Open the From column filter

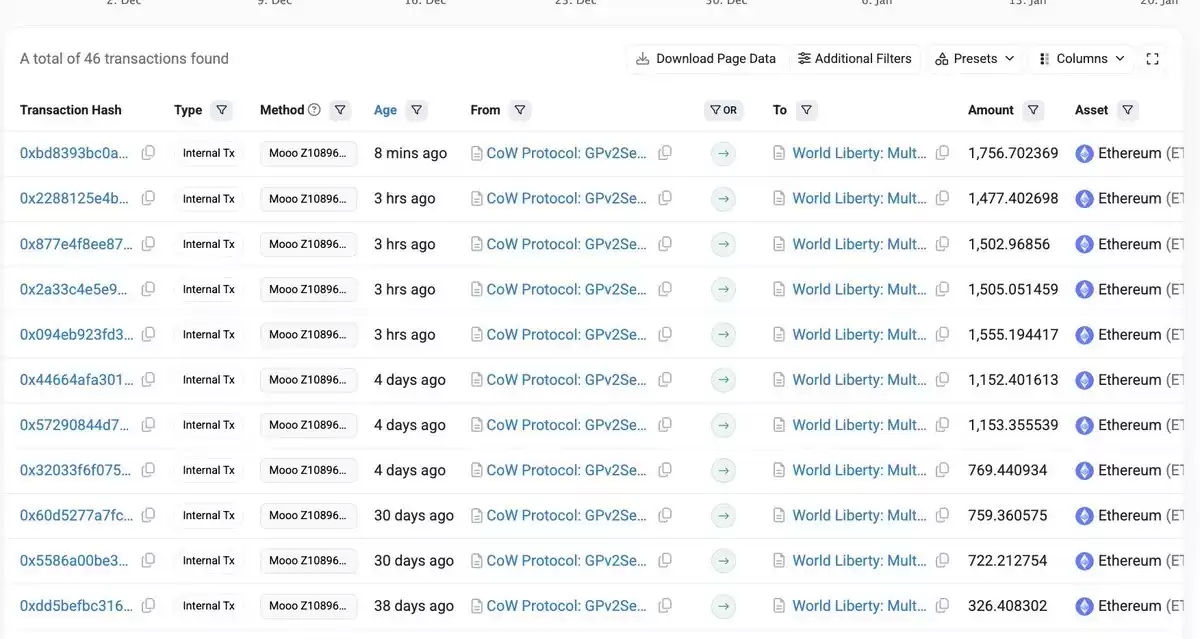(x=519, y=110)
